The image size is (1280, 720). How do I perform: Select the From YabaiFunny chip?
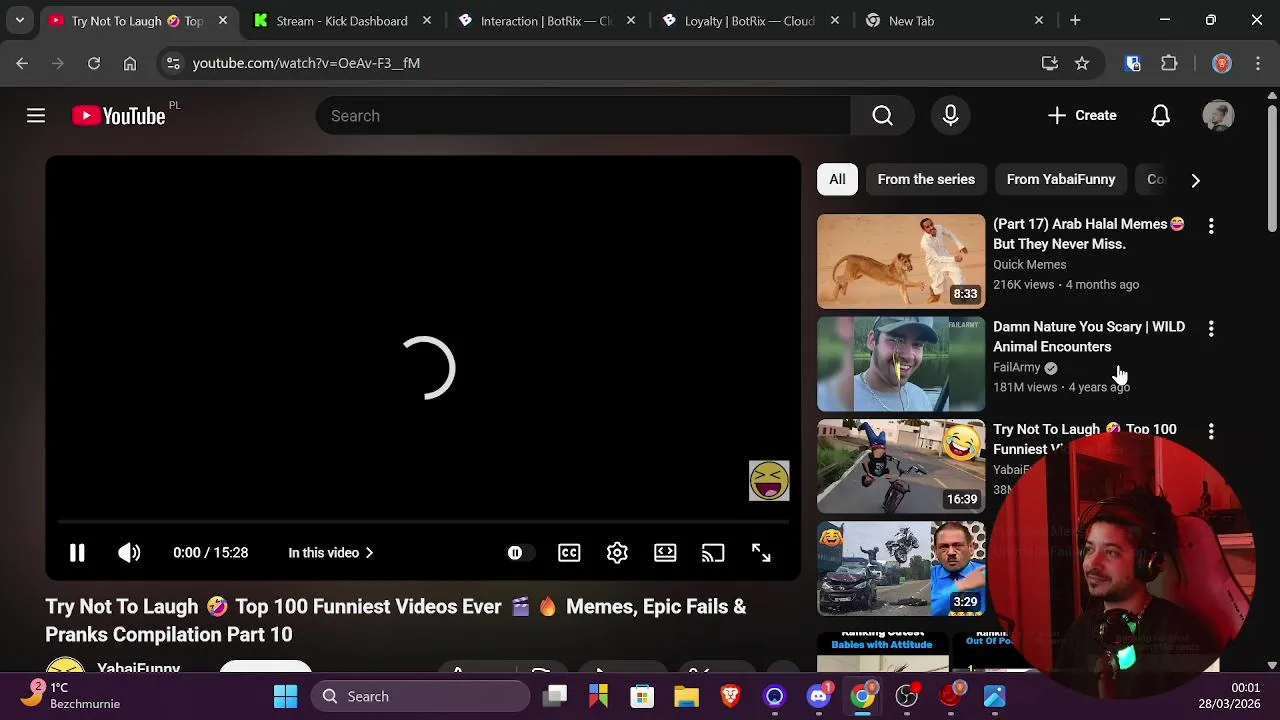click(x=1061, y=180)
